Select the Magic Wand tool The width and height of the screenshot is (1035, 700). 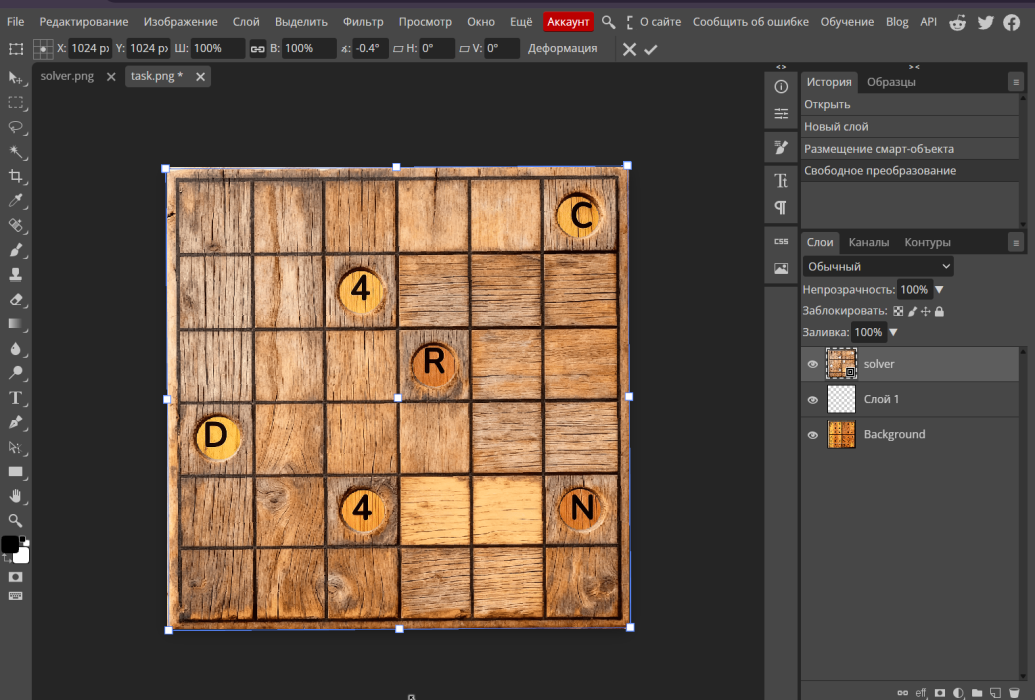click(15, 152)
